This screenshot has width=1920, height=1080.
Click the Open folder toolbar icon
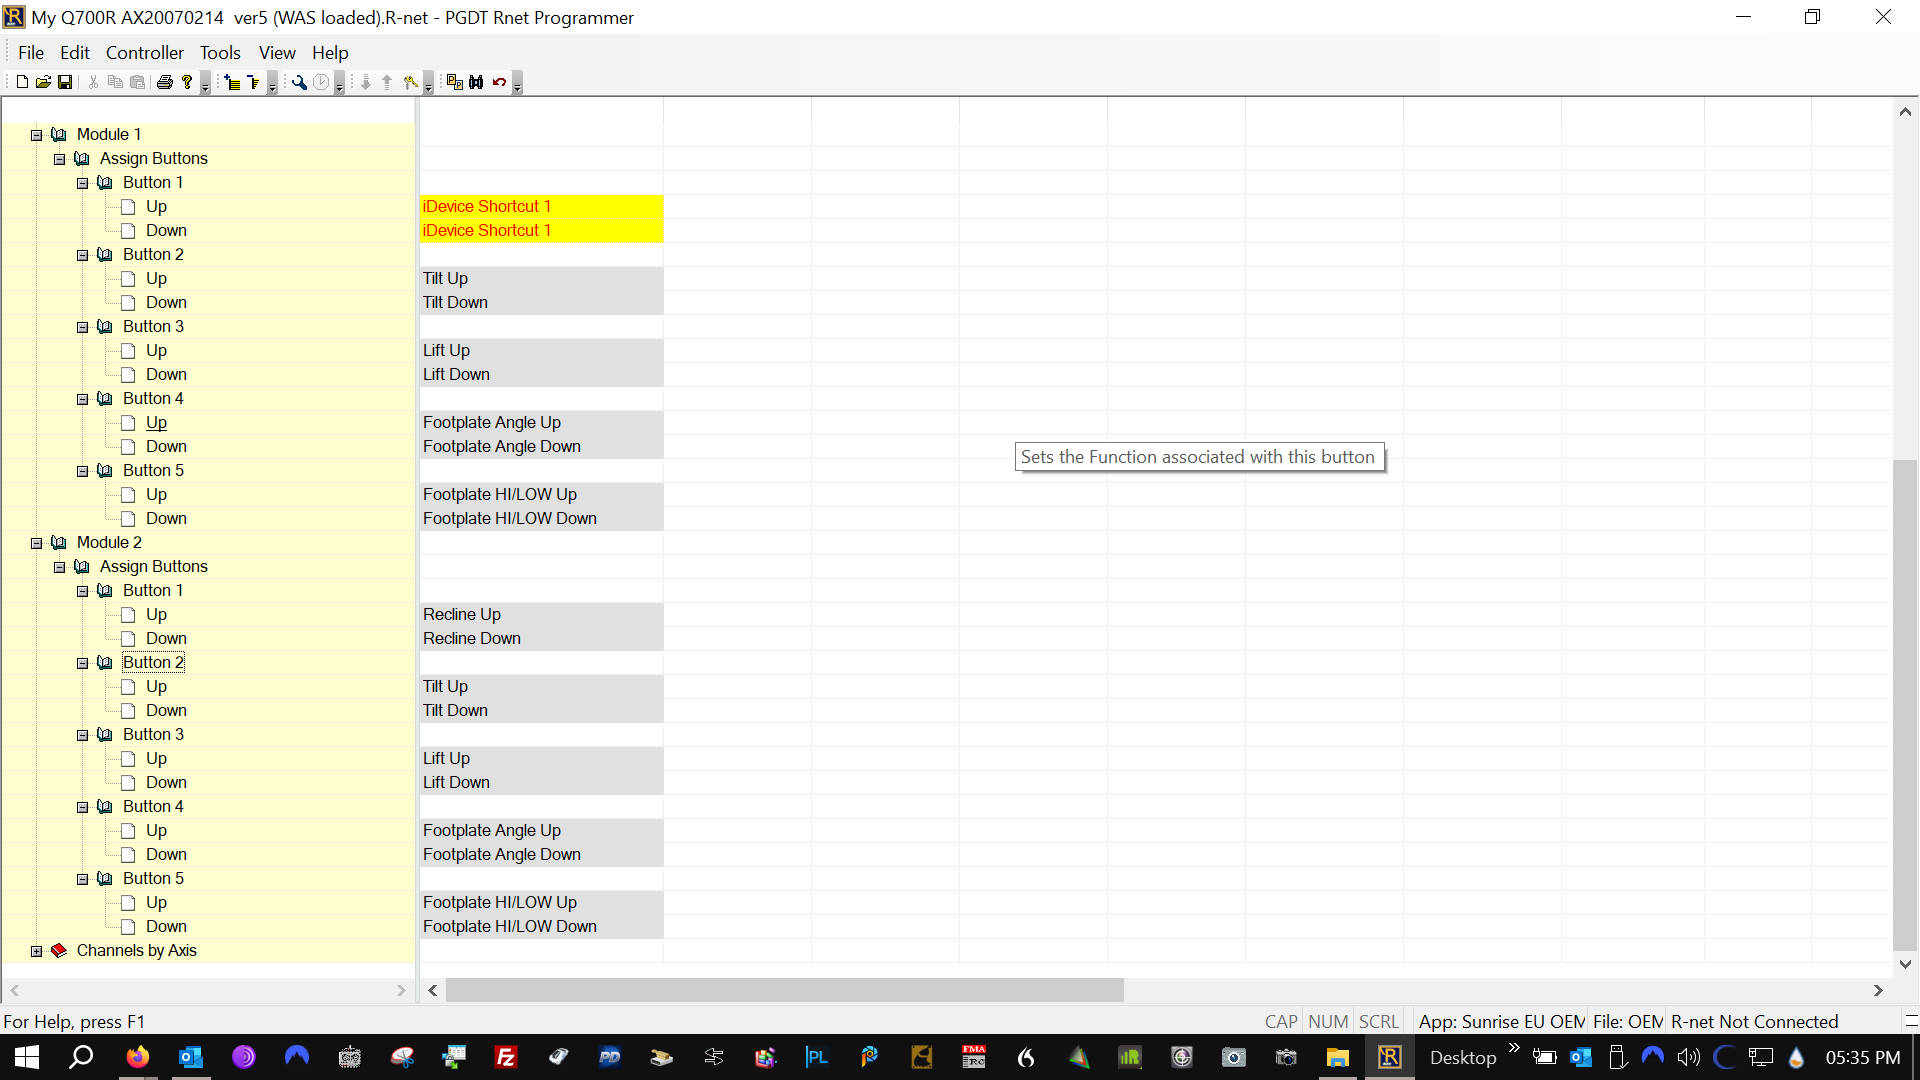tap(43, 82)
